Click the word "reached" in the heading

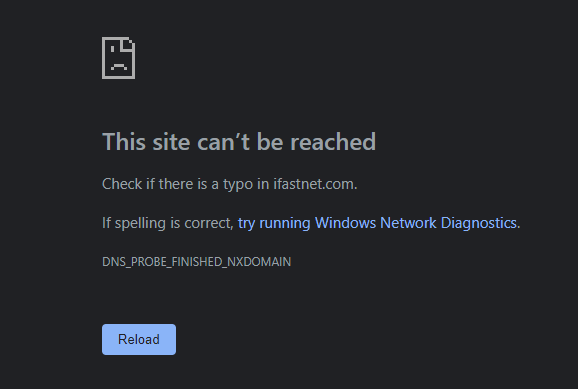(x=333, y=142)
